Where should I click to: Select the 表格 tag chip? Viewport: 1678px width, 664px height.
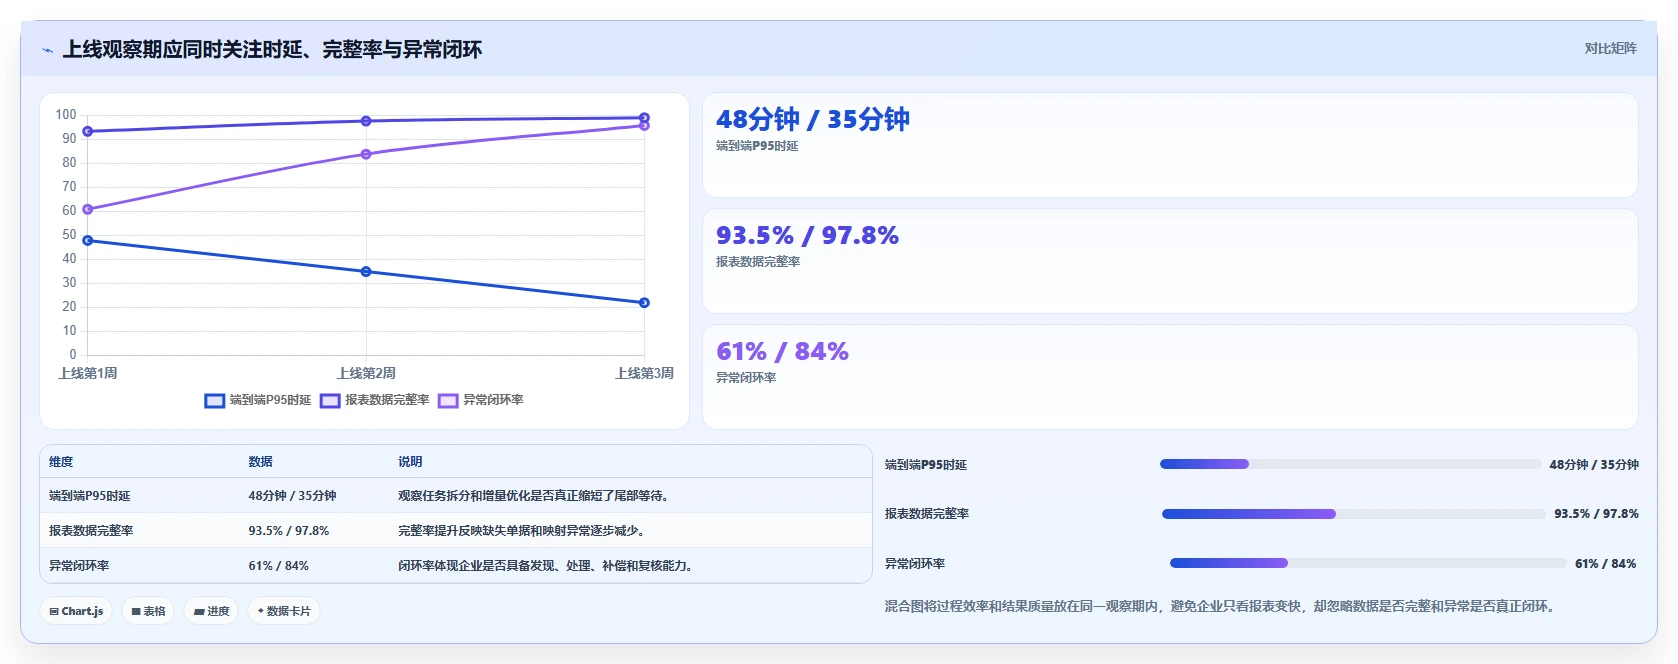pyautogui.click(x=149, y=611)
